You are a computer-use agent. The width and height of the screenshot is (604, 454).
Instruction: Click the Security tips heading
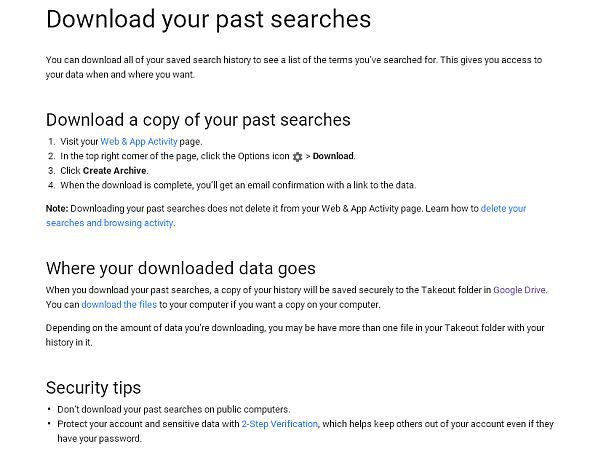coord(93,388)
